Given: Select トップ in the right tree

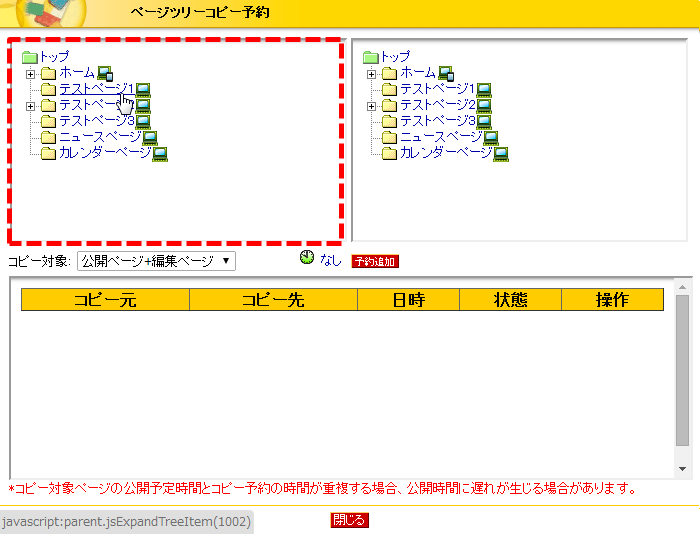Looking at the screenshot, I should pos(396,56).
